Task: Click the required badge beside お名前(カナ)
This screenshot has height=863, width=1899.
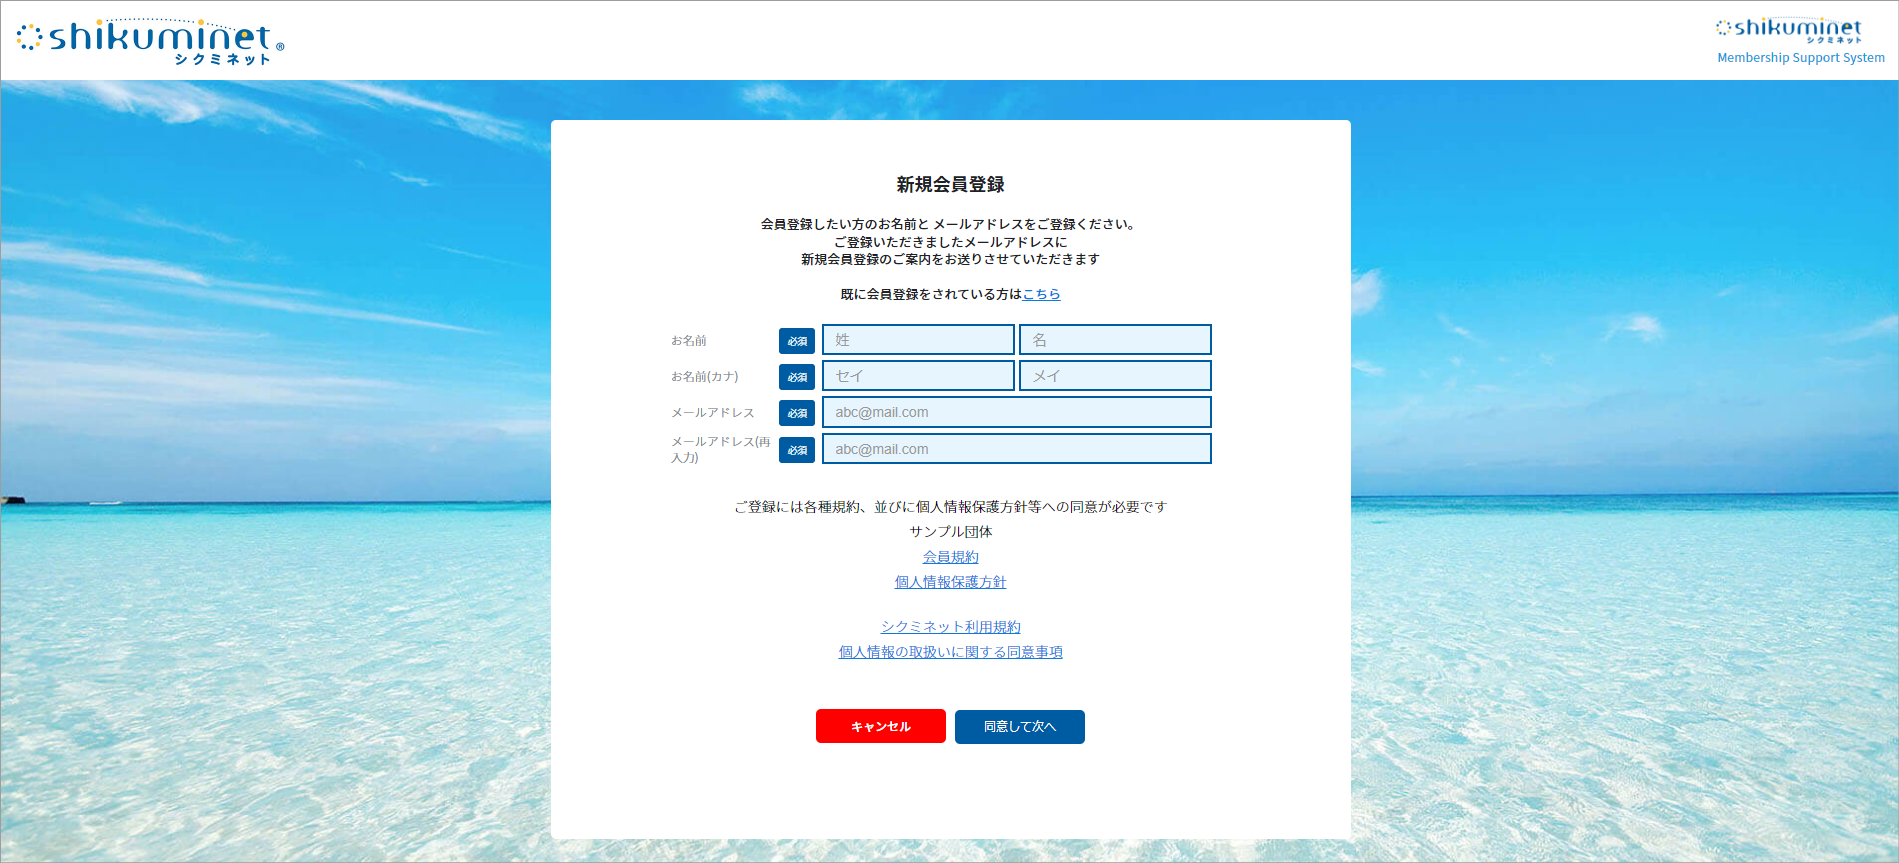Action: 797,377
